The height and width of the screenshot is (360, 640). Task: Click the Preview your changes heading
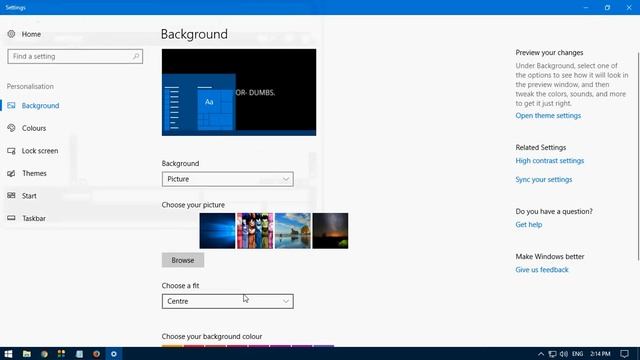(549, 52)
